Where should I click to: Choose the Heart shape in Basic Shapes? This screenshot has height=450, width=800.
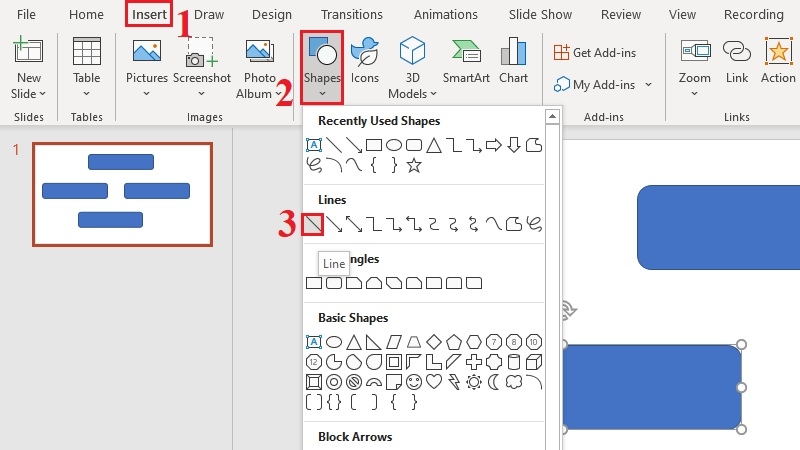(x=434, y=382)
